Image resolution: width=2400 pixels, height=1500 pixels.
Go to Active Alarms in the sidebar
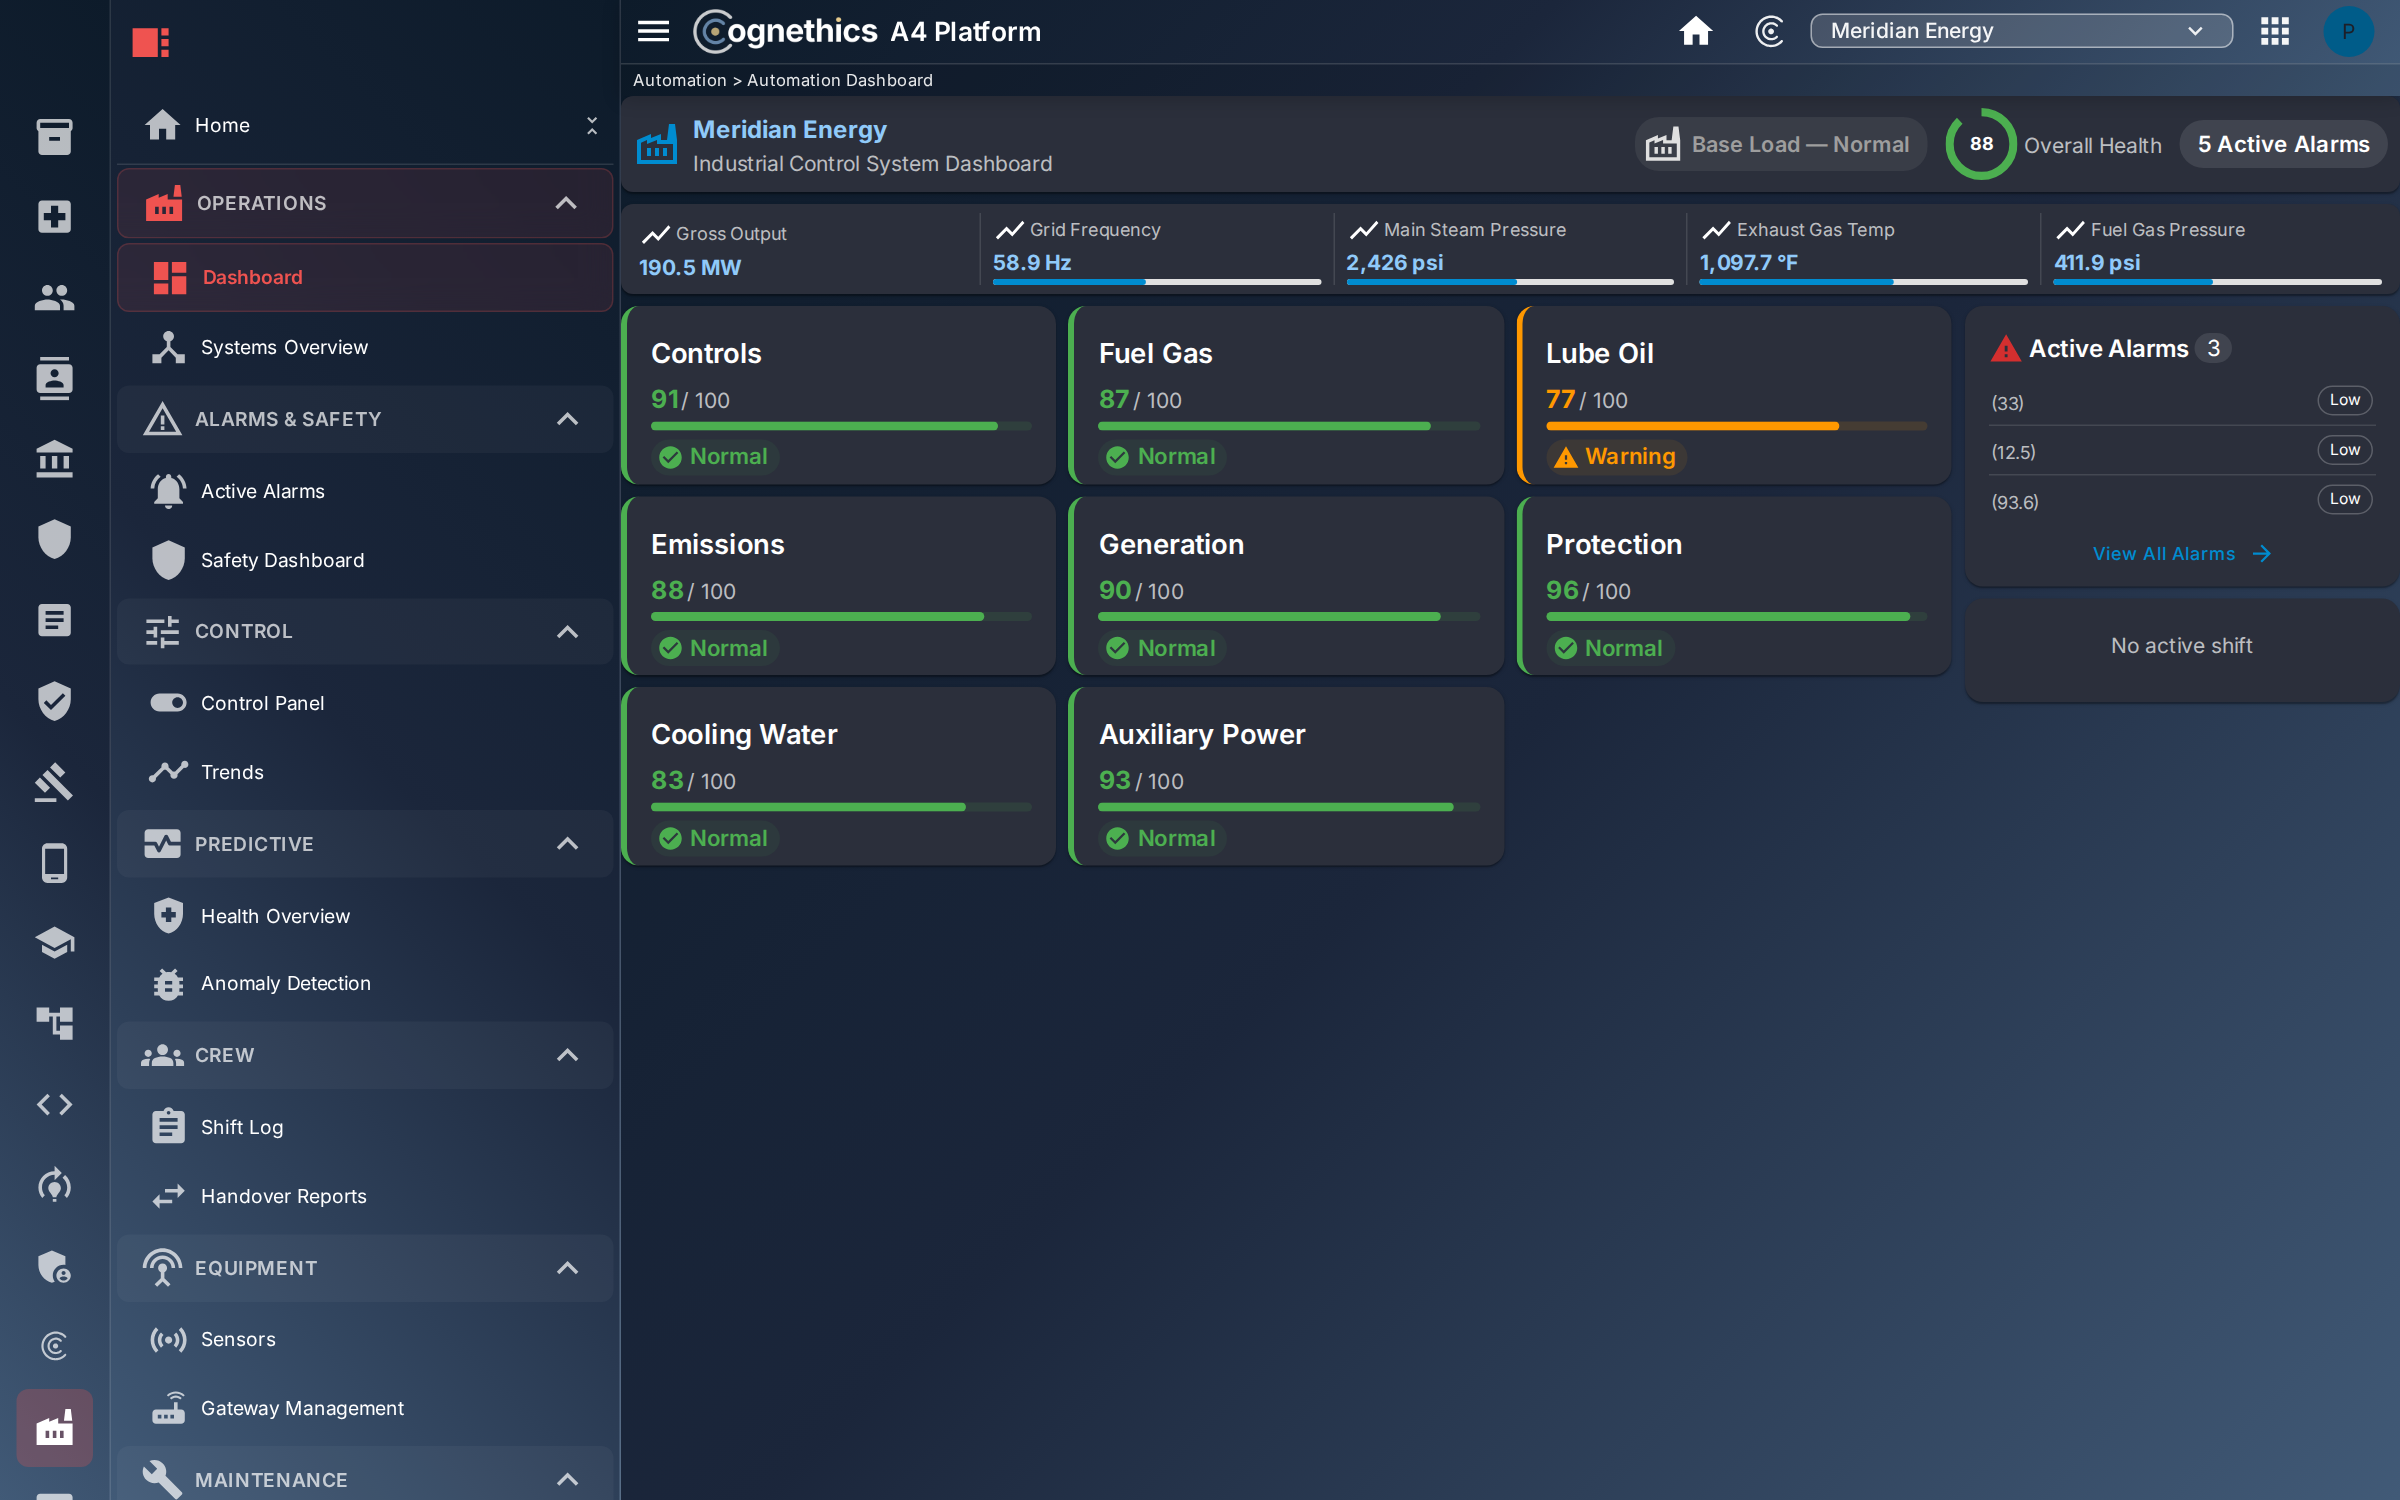(x=365, y=491)
